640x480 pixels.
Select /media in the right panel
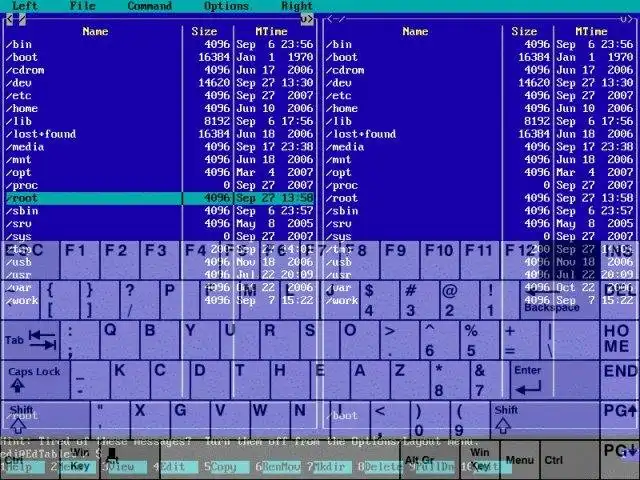point(345,147)
